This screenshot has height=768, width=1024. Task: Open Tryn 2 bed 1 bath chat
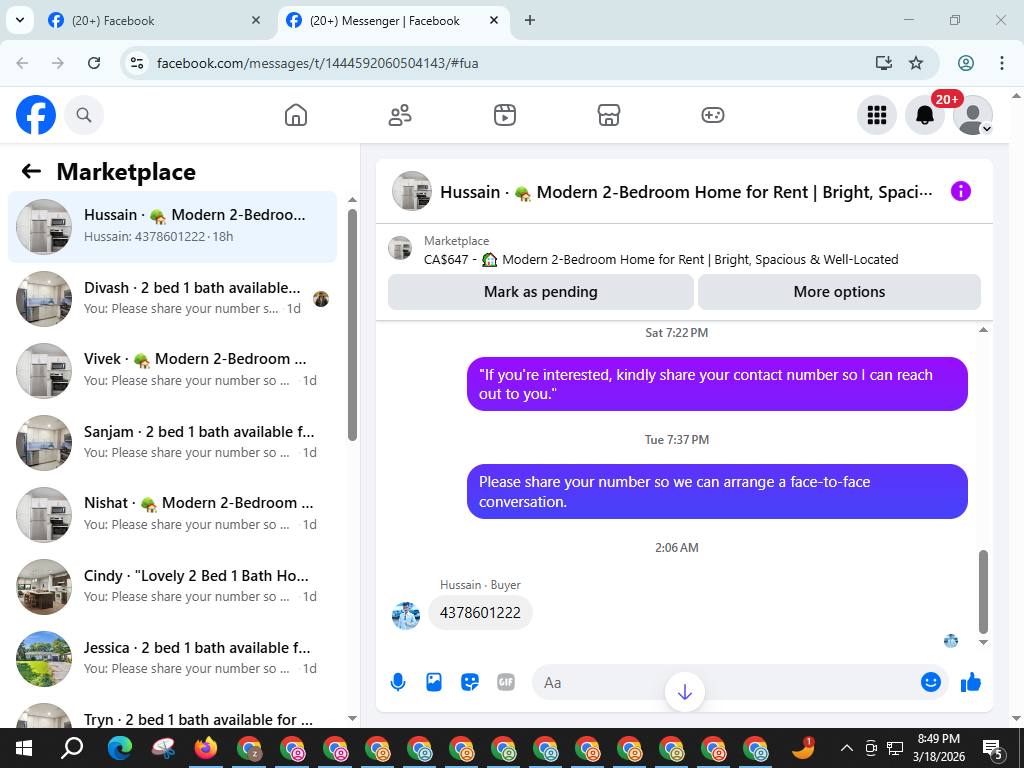[172, 714]
